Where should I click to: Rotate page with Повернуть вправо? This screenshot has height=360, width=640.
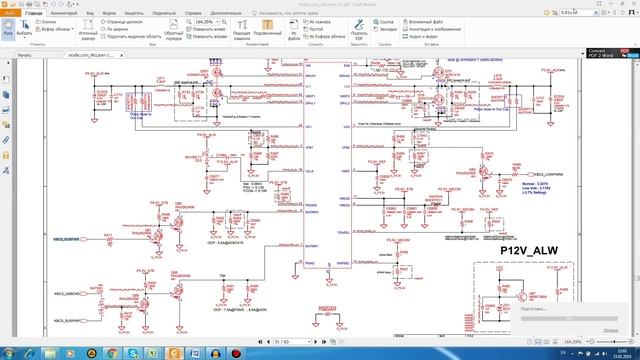[207, 36]
